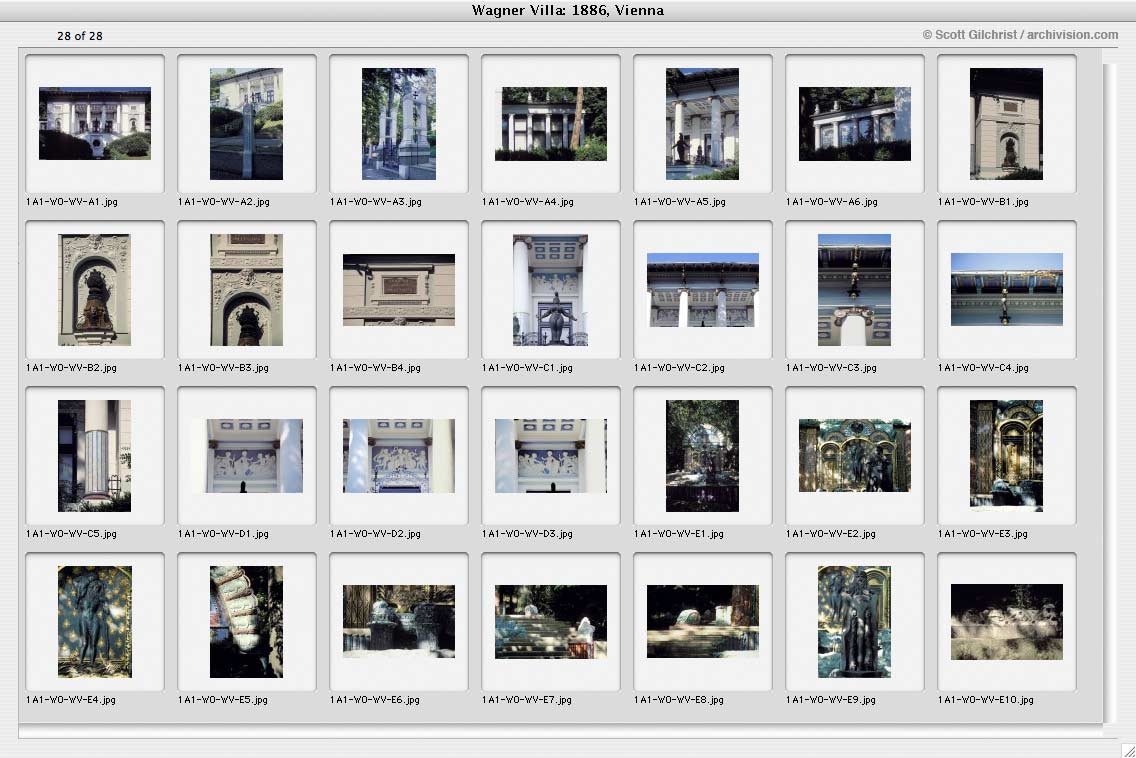Image resolution: width=1136 pixels, height=758 pixels.
Task: Select sculpture thumbnail 1A1-WO-WV-E4.jpg
Action: tap(95, 622)
